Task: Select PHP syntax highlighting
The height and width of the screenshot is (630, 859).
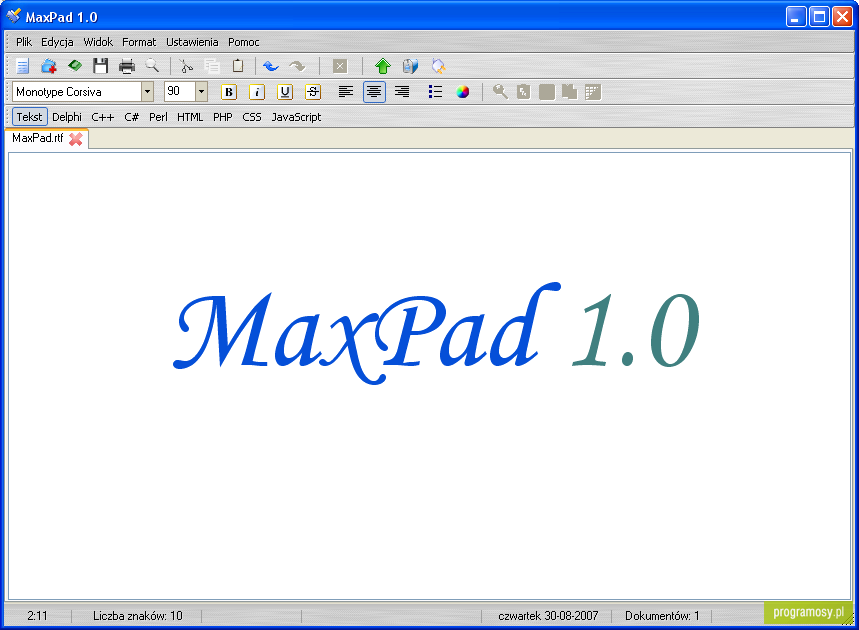Action: click(x=223, y=117)
